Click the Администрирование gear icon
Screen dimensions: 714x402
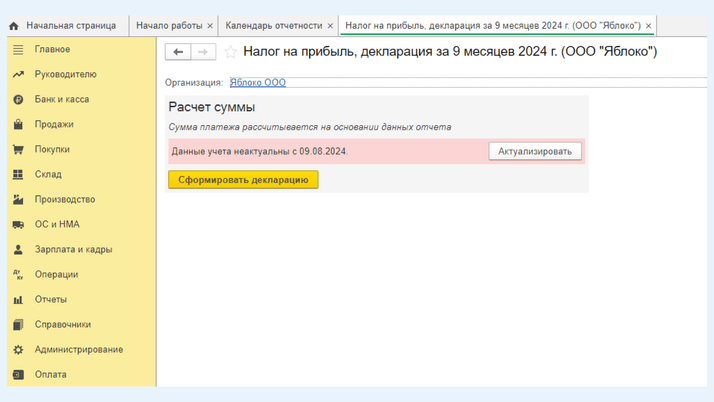18,350
